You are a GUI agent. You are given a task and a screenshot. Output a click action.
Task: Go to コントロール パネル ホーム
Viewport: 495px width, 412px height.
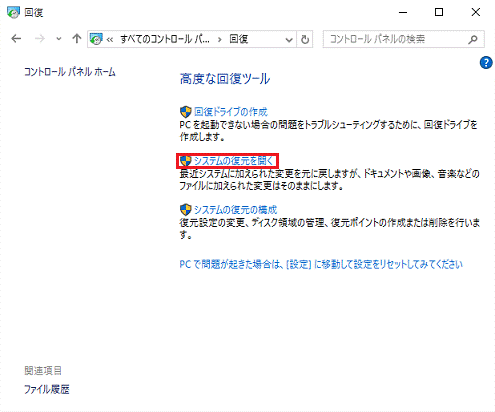click(x=70, y=72)
